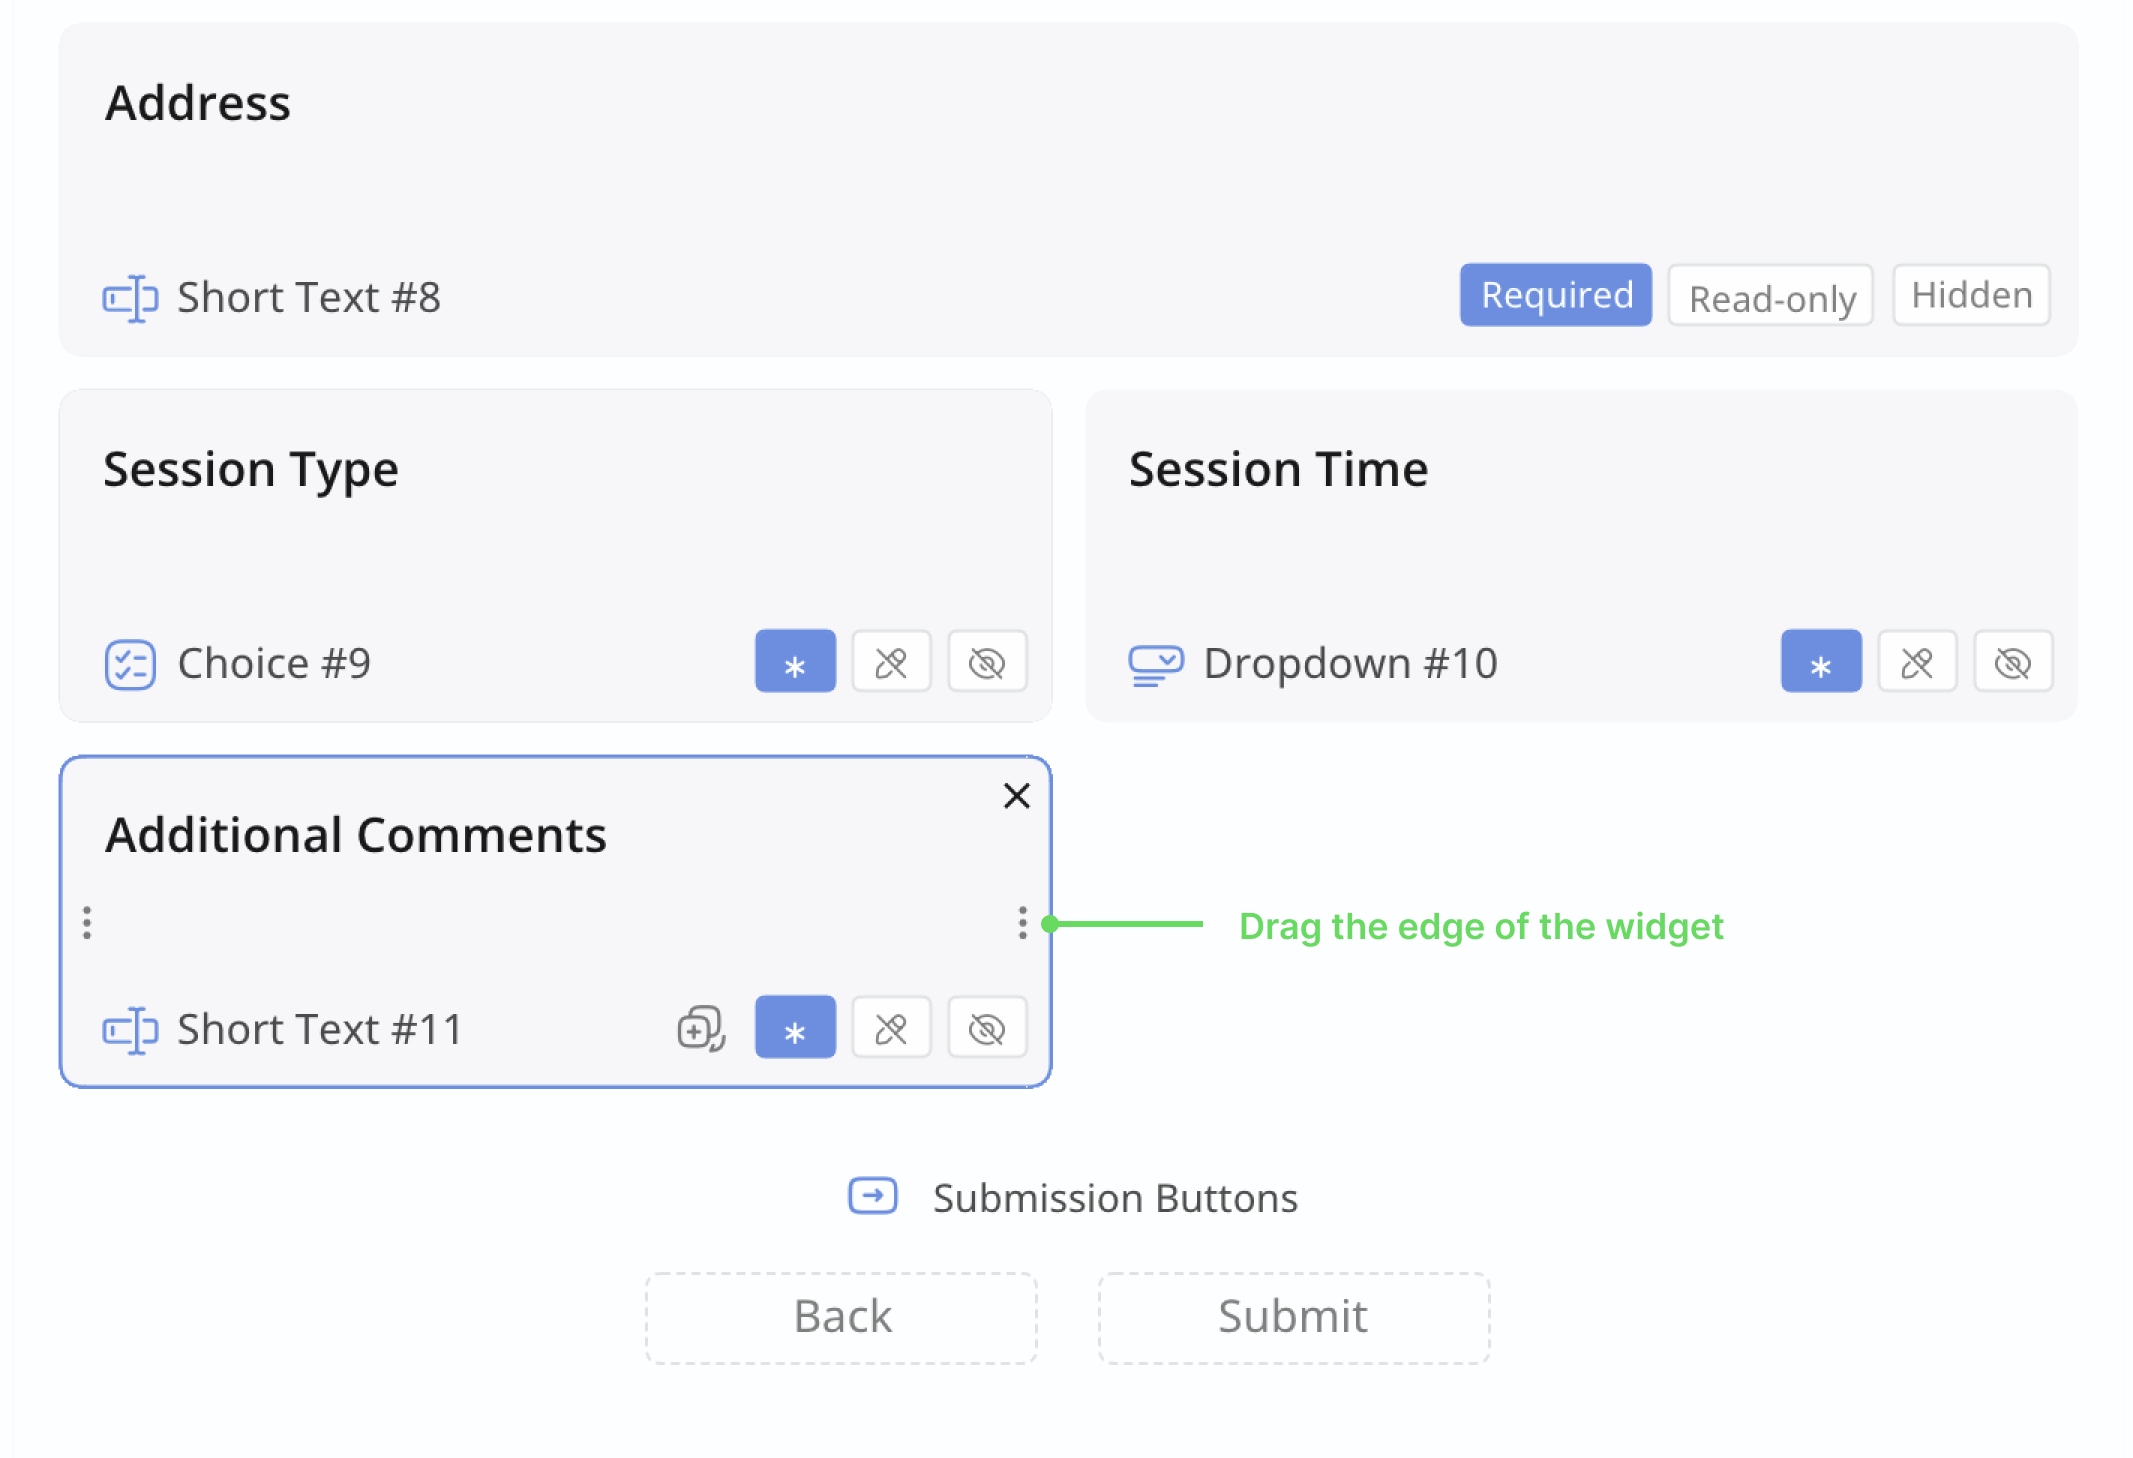Toggle required asterisk for Session Time

1821,661
